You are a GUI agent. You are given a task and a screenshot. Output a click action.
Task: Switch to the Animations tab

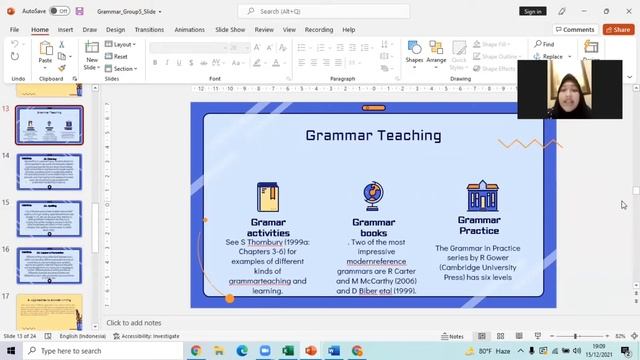189,29
